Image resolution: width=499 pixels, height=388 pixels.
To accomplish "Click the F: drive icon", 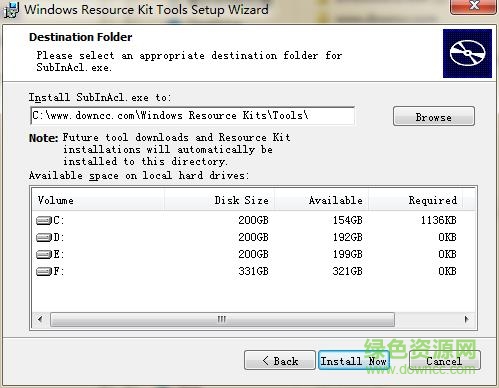I will [x=44, y=272].
